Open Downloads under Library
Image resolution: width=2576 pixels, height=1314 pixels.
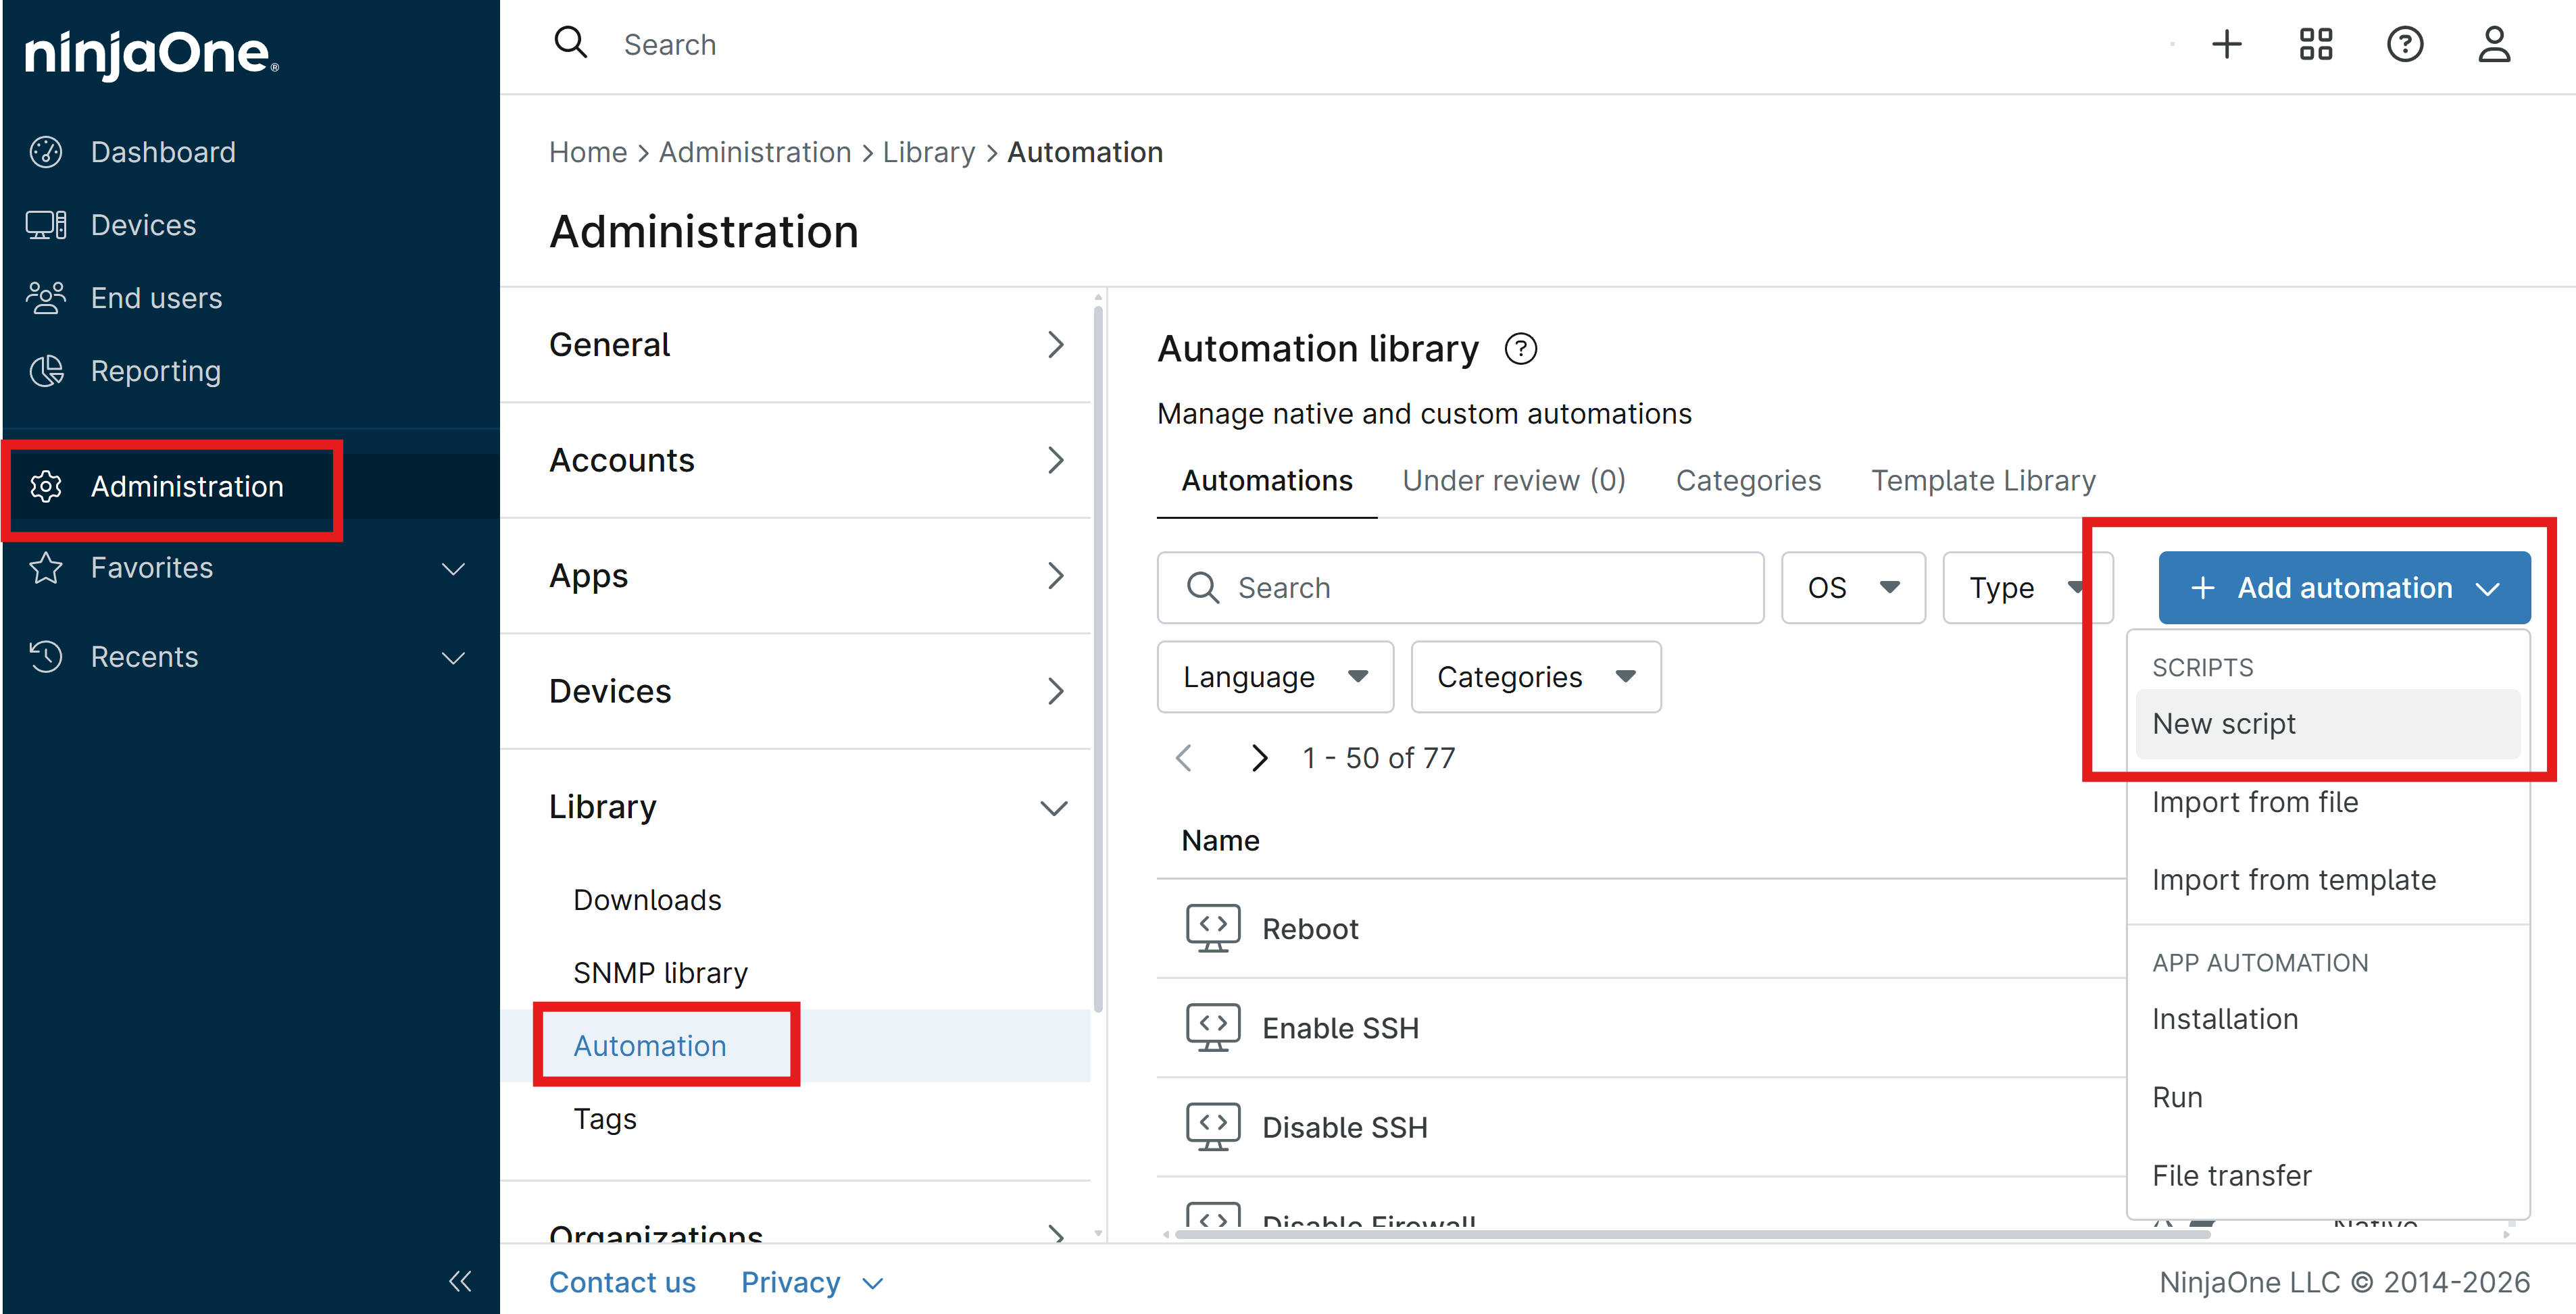pos(647,900)
